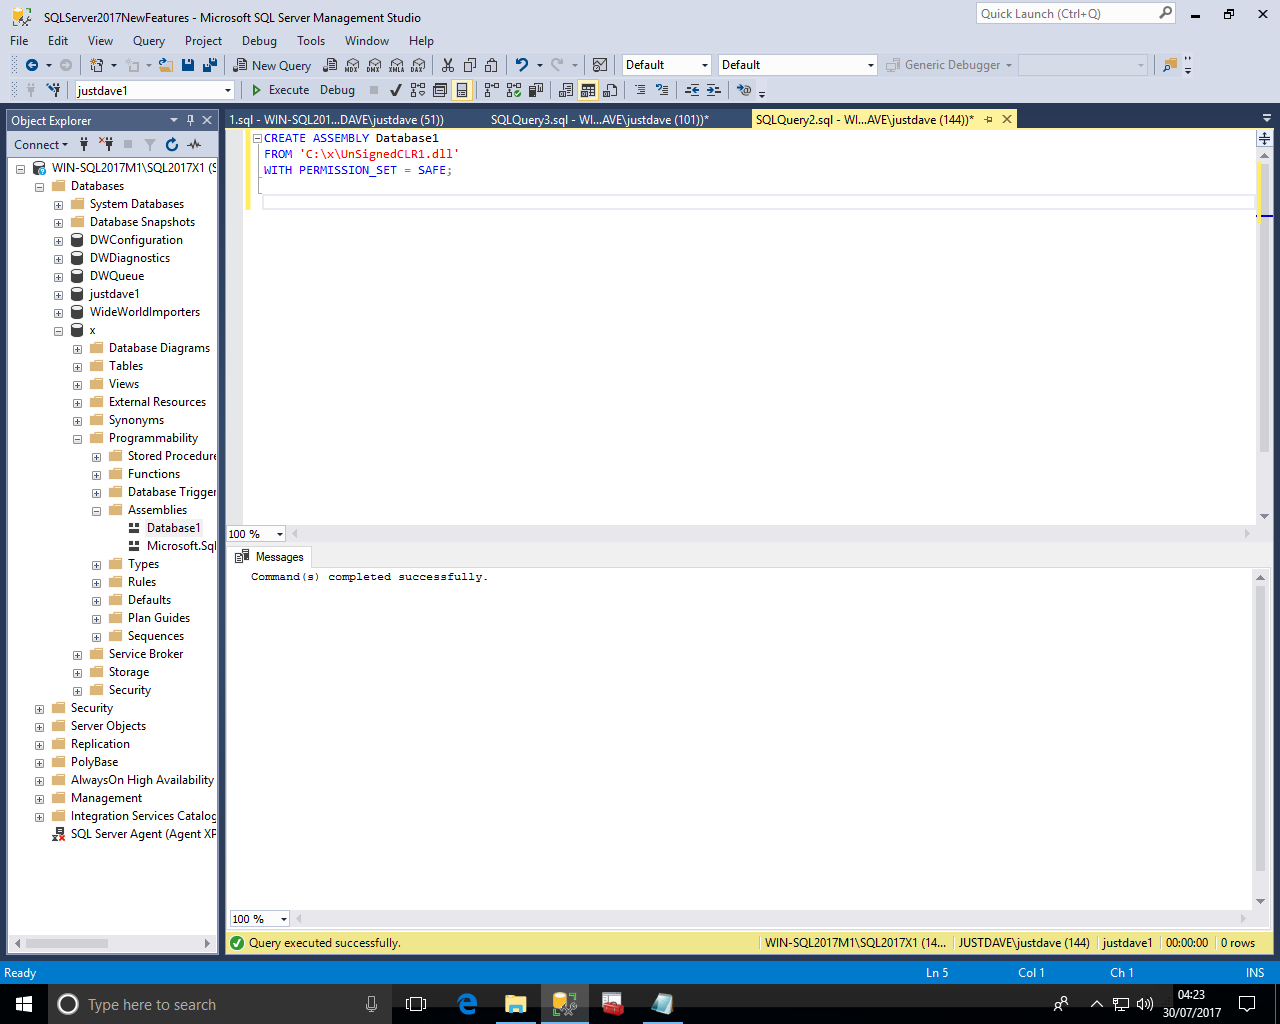Viewport: 1280px width, 1024px height.
Task: Click the Disconnect plug icon in Object Explorer
Action: pyautogui.click(x=106, y=145)
